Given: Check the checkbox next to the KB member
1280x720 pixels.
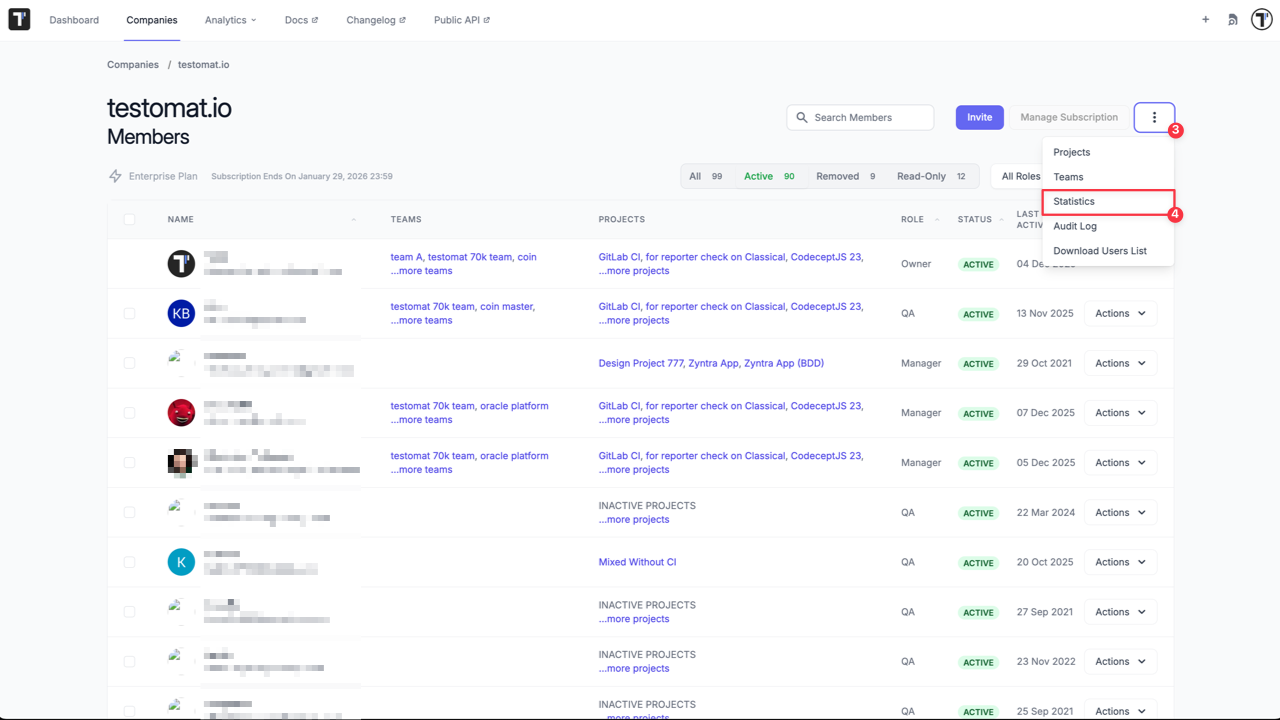Looking at the screenshot, I should (x=128, y=313).
